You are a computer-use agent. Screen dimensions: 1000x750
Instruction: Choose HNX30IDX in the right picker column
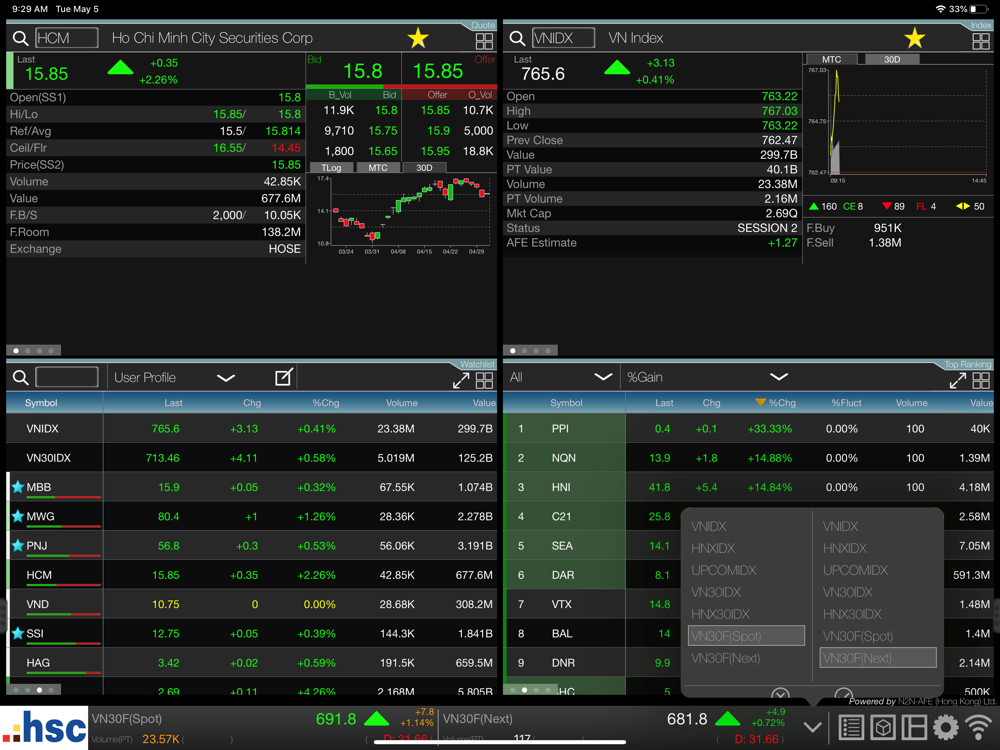pyautogui.click(x=851, y=614)
